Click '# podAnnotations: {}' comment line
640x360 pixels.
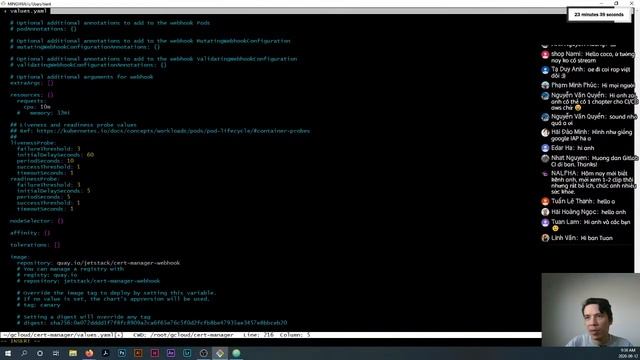[43, 29]
